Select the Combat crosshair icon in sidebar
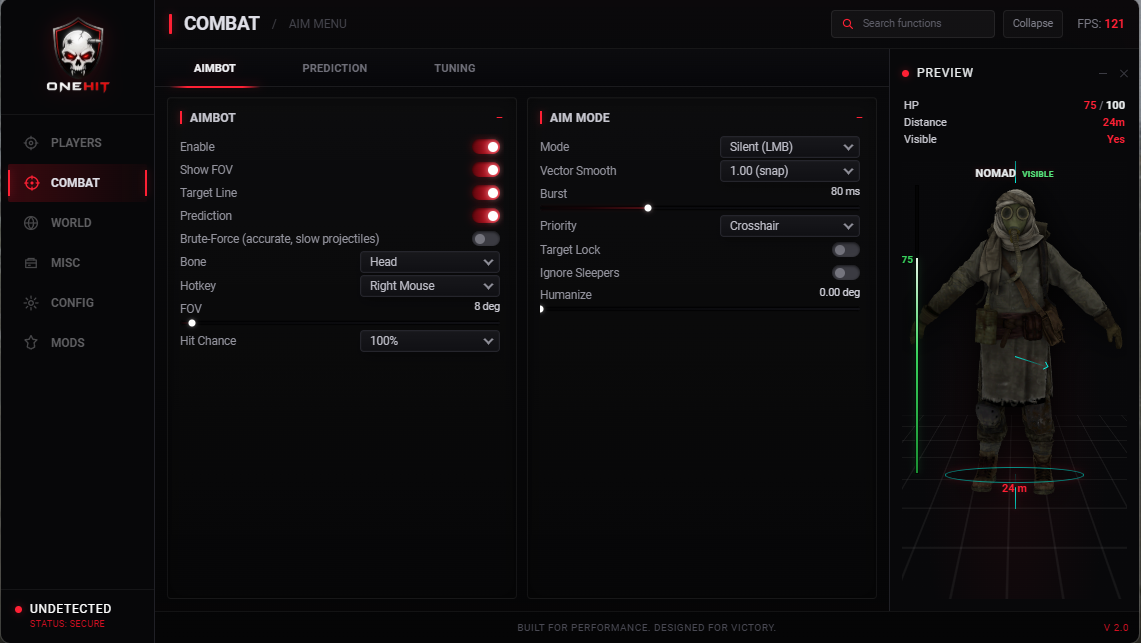This screenshot has width=1141, height=643. pyautogui.click(x=32, y=183)
